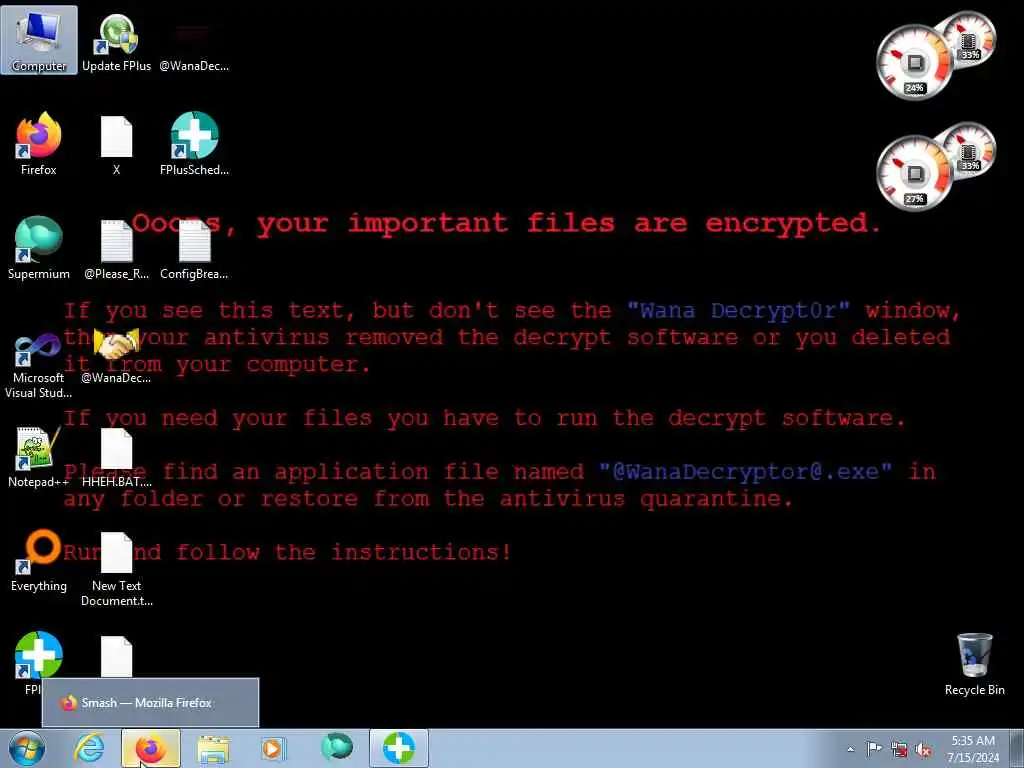
Task: Select the Computer desktop icon
Action: click(39, 40)
